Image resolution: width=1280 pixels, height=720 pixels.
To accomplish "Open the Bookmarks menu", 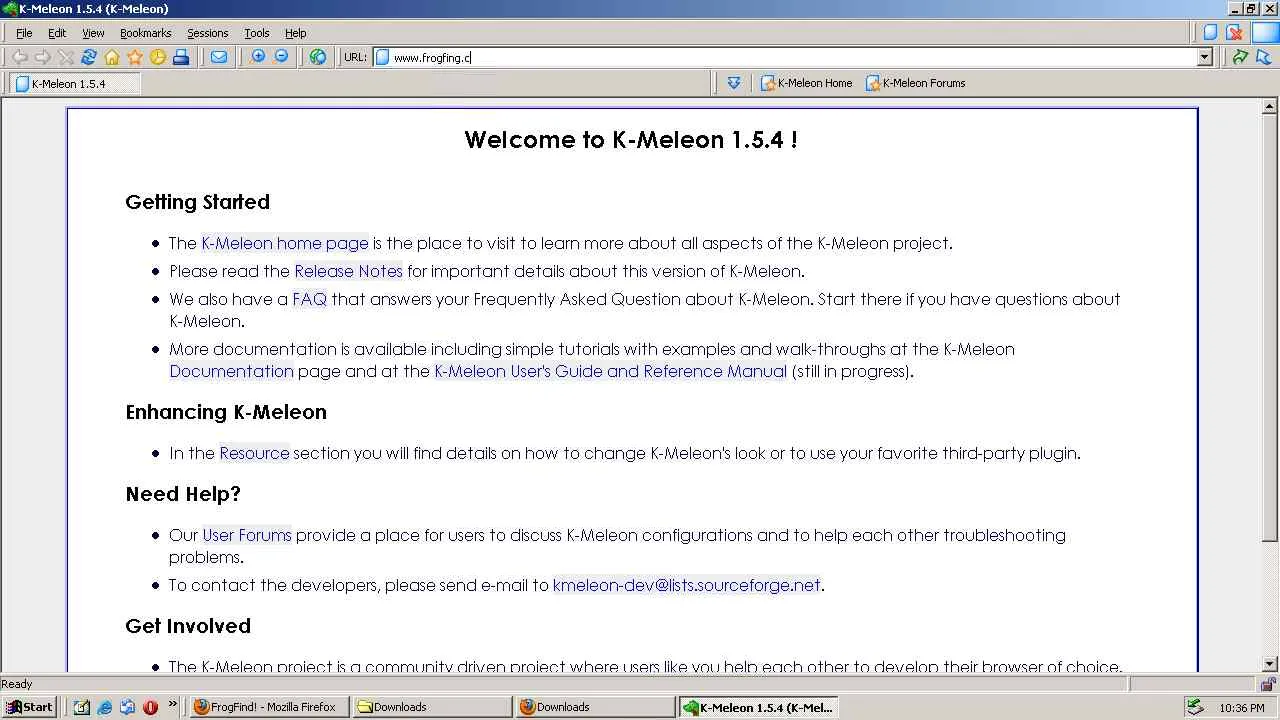I will 146,33.
